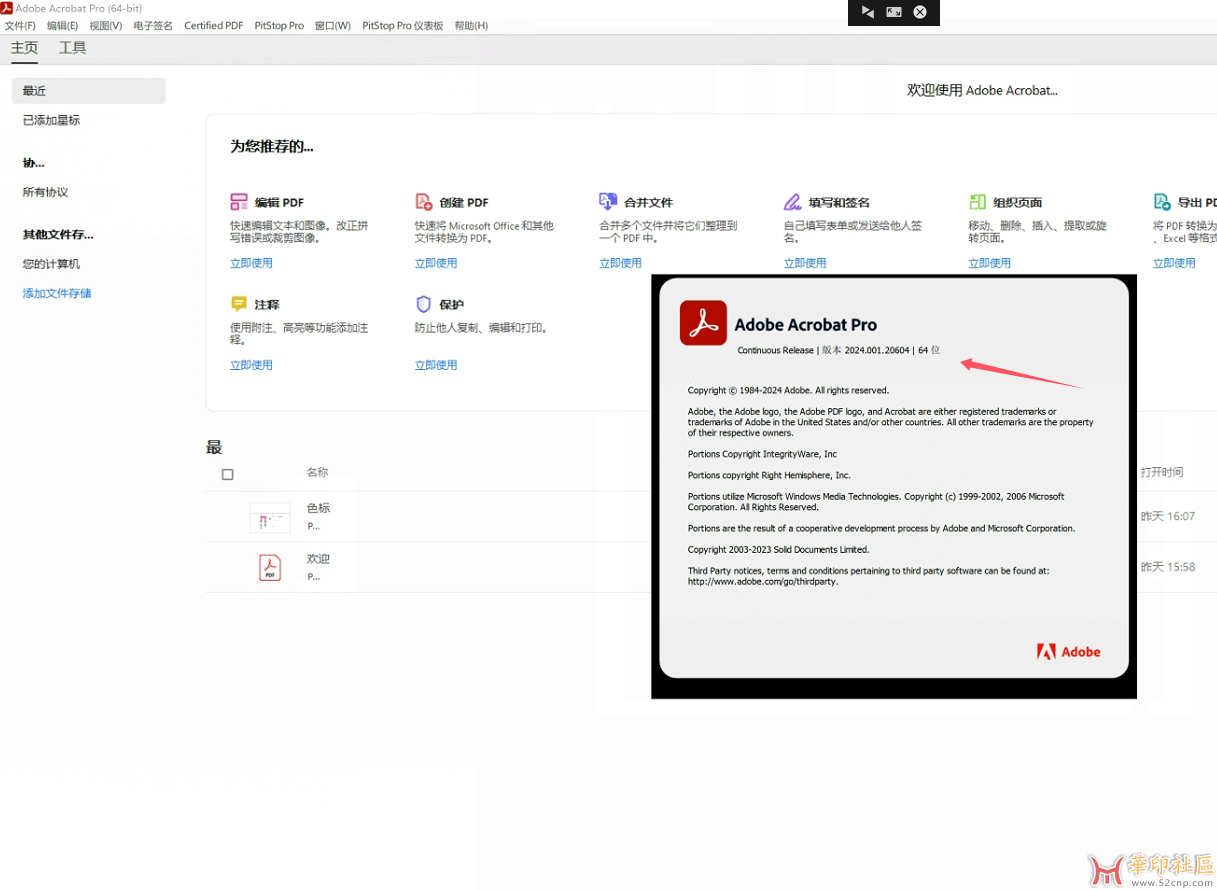Select 您的计算机 in the left sidebar

point(51,264)
